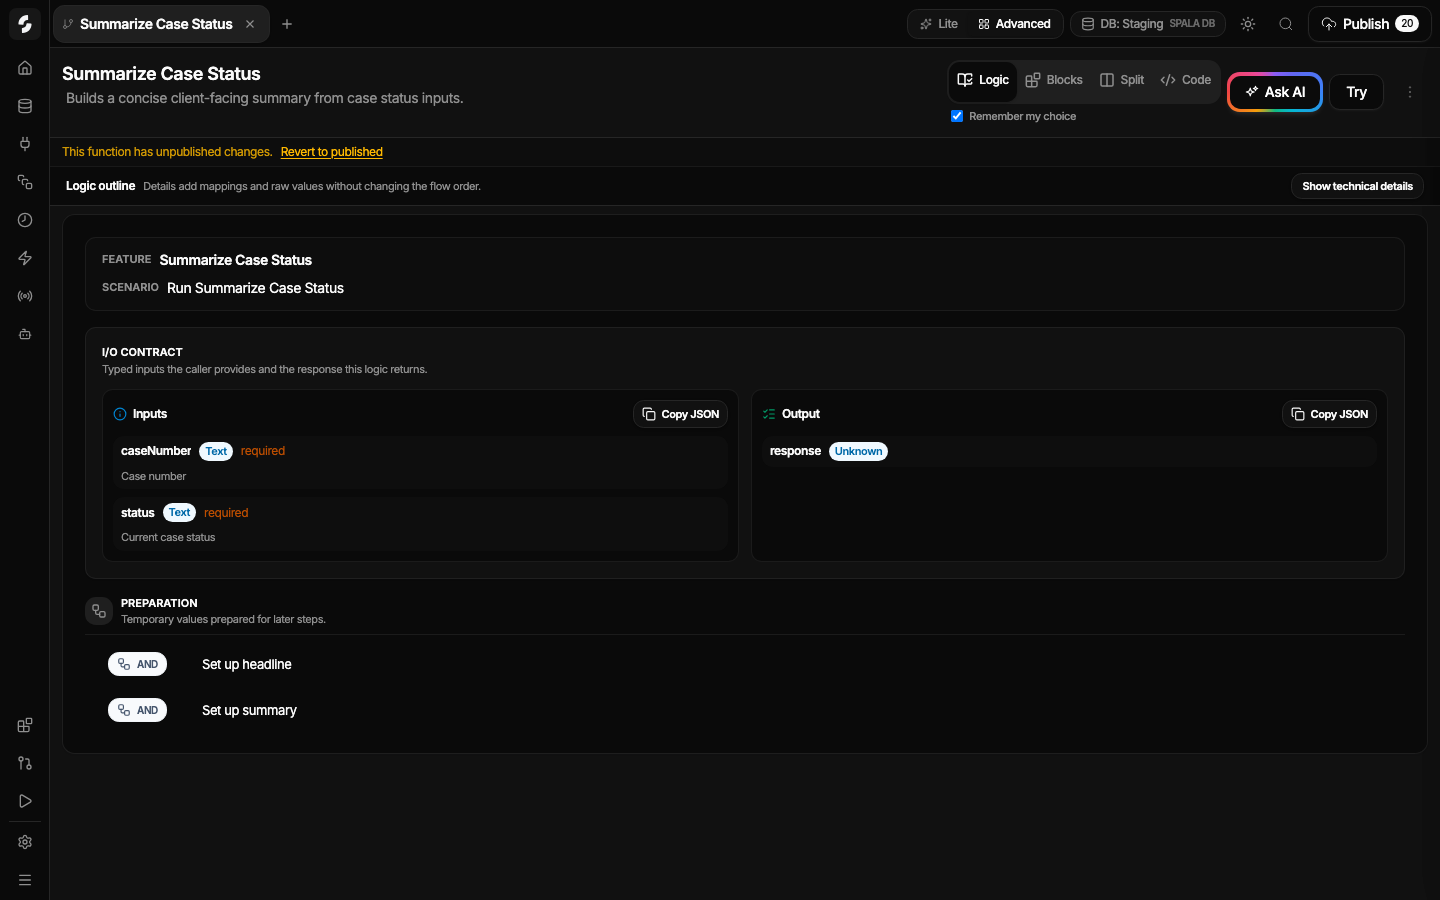Click the app logo at top left
This screenshot has height=900, width=1440.
pos(25,24)
